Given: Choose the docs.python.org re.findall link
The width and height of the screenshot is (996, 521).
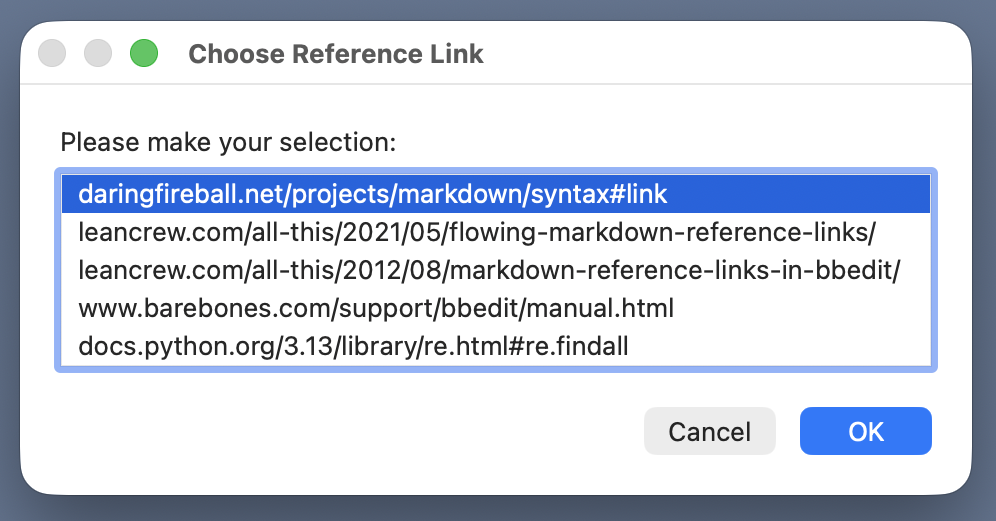Looking at the screenshot, I should [x=353, y=347].
